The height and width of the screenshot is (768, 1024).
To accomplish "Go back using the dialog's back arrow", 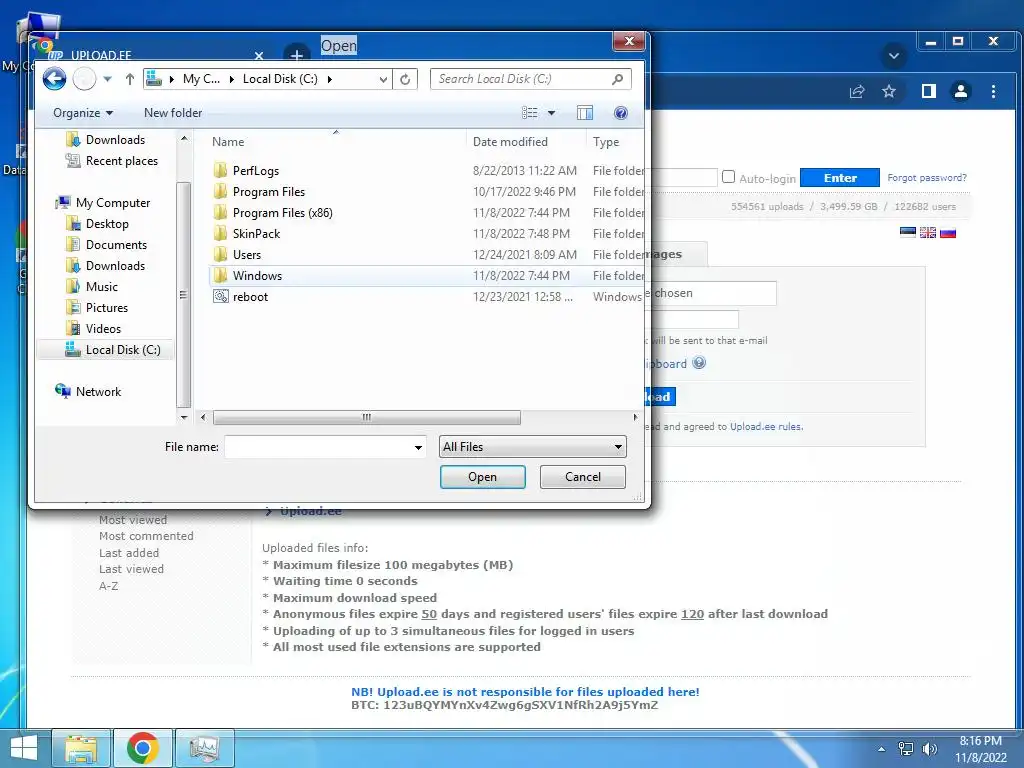I will (x=54, y=79).
